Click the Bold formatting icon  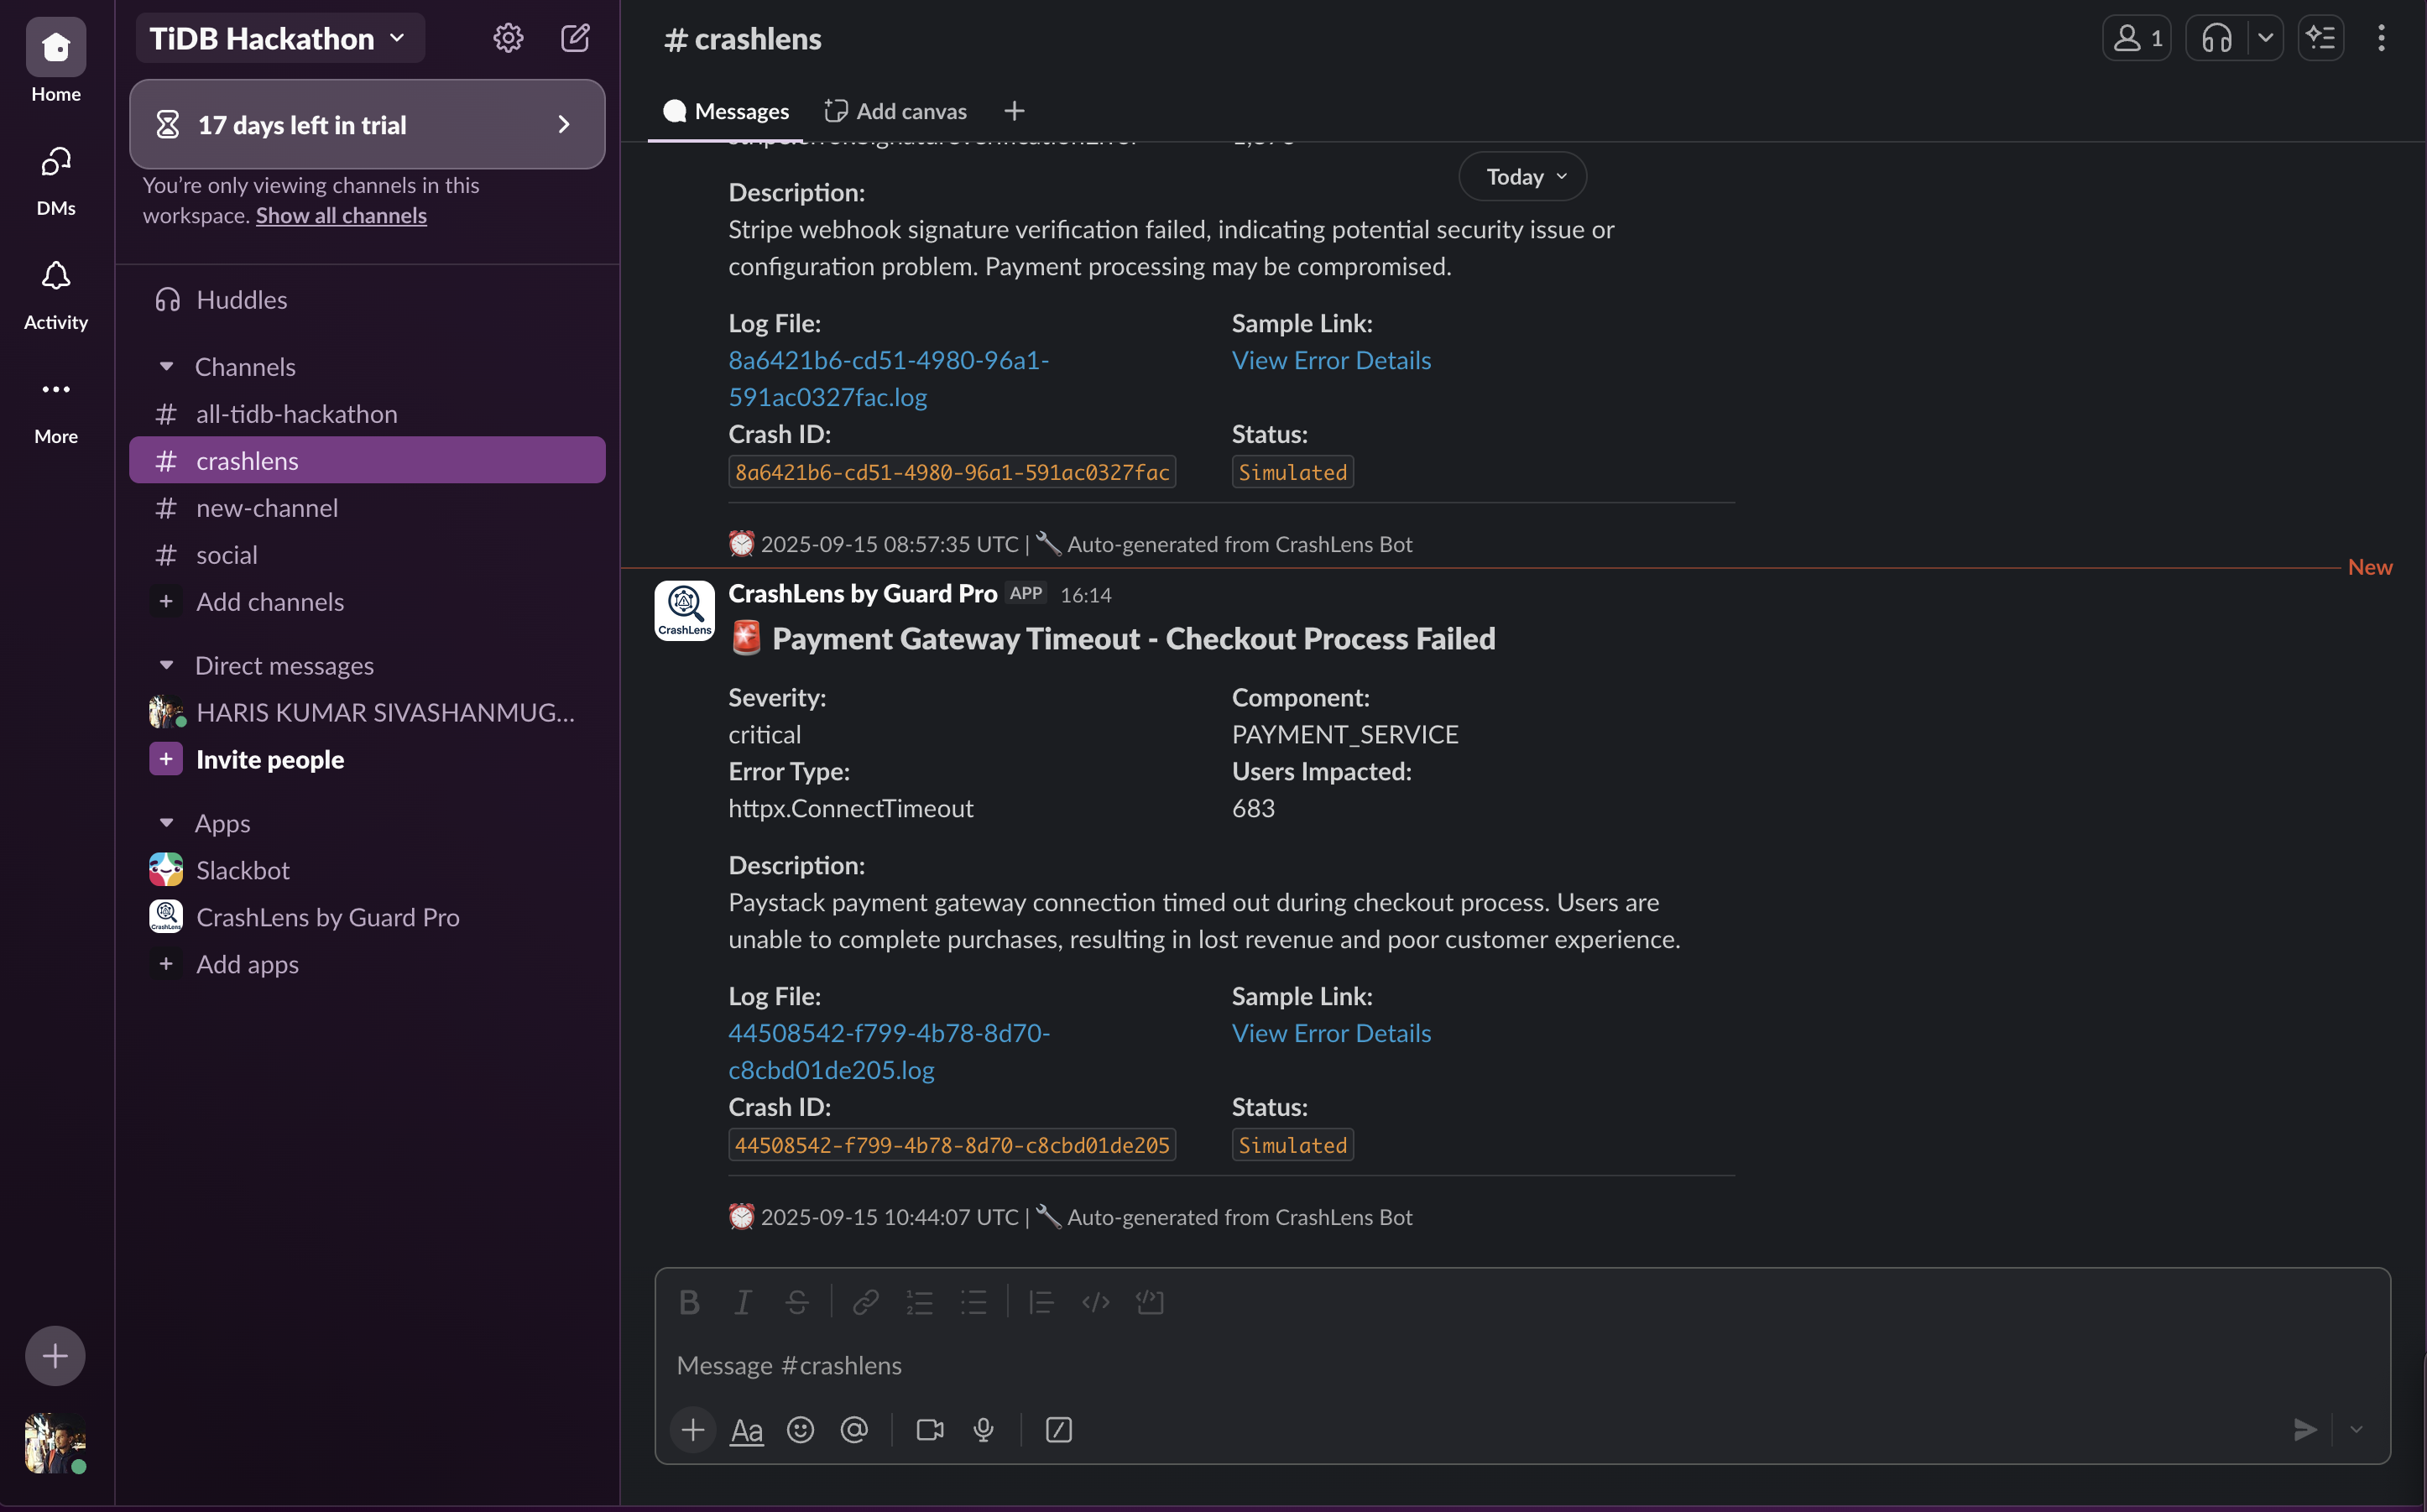click(689, 1302)
